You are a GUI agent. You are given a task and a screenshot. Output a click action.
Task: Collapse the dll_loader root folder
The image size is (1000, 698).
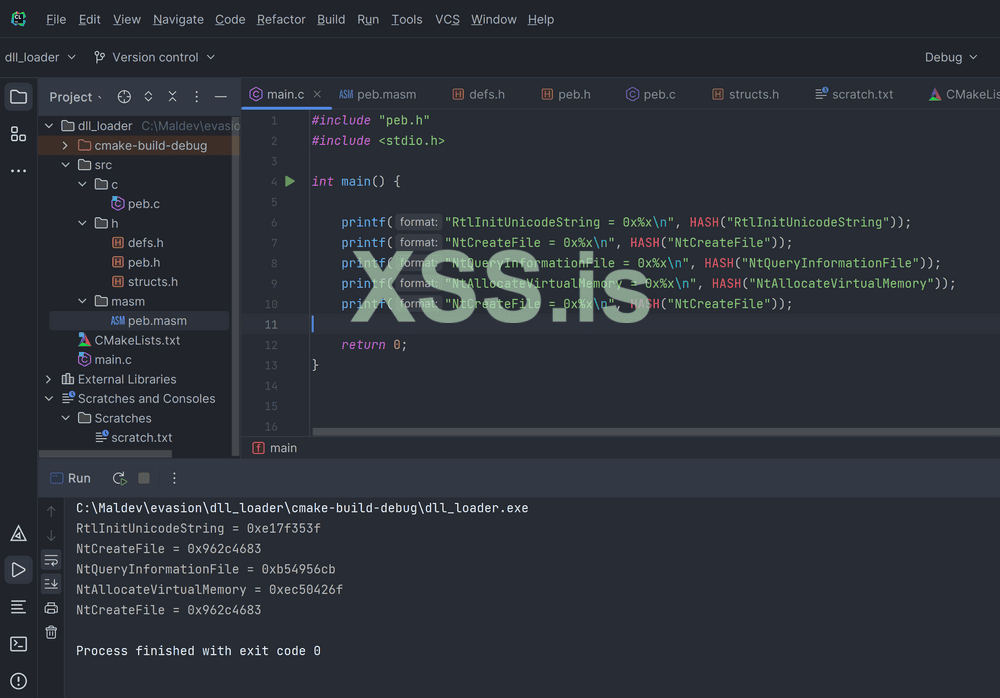[x=49, y=126]
